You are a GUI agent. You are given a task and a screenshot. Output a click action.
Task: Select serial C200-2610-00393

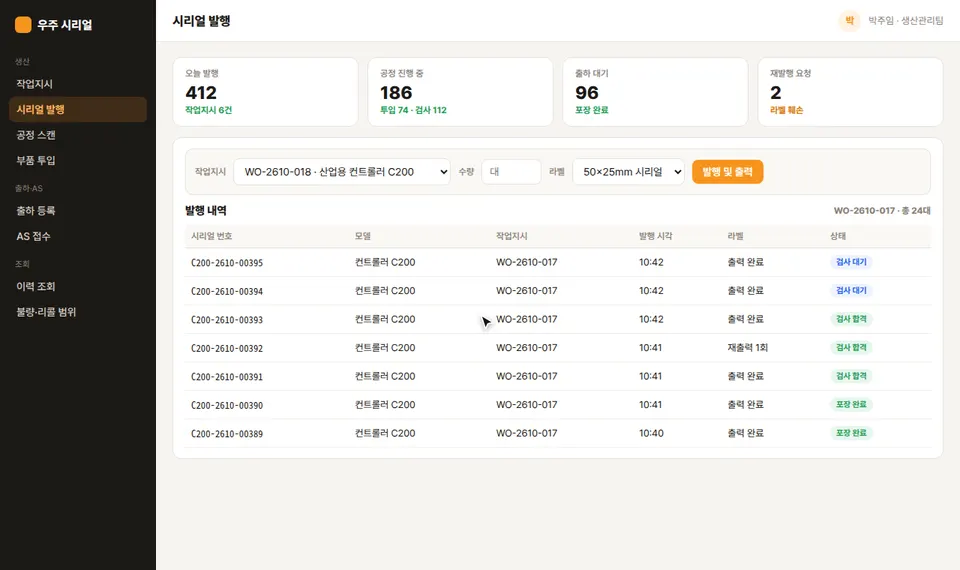227,320
